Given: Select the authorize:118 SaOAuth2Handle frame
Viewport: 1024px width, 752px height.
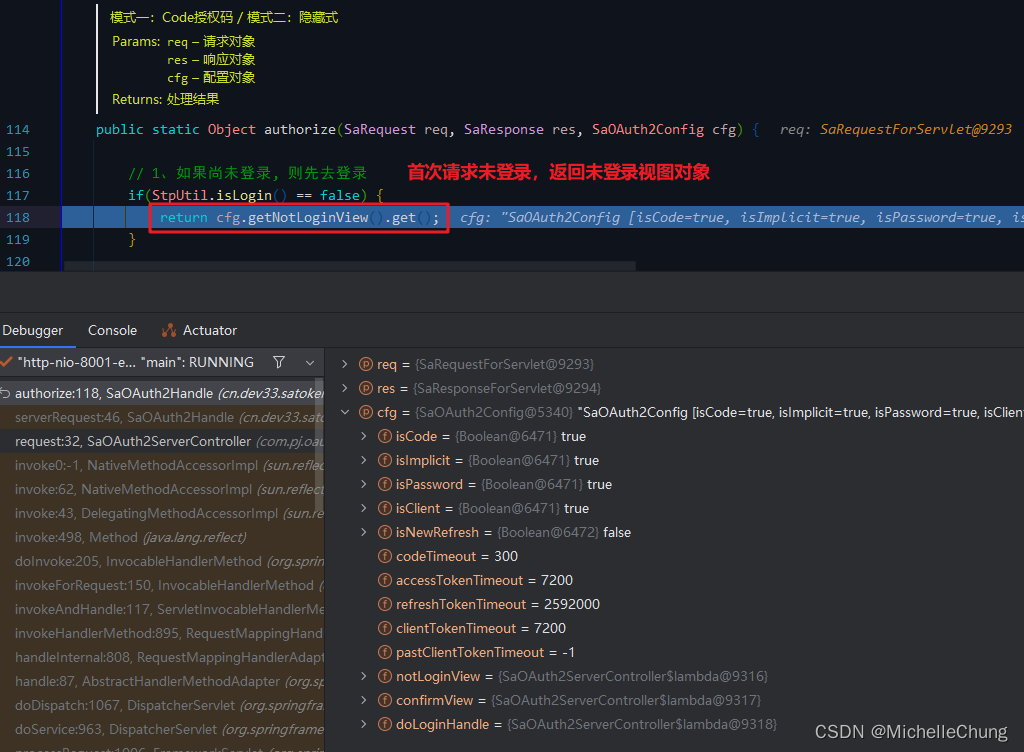Looking at the screenshot, I should [x=161, y=393].
